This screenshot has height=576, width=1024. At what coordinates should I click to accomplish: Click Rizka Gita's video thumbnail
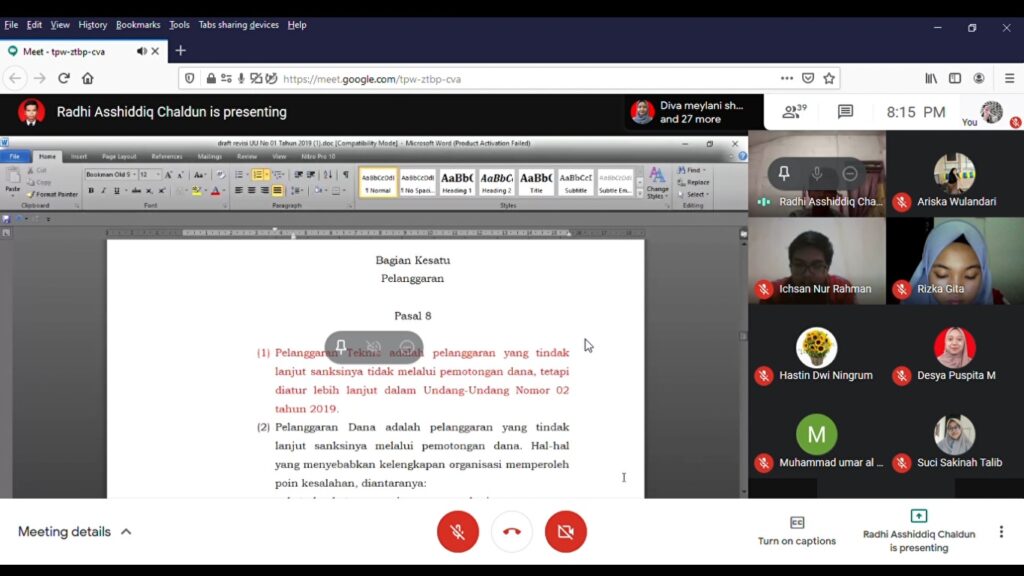954,261
